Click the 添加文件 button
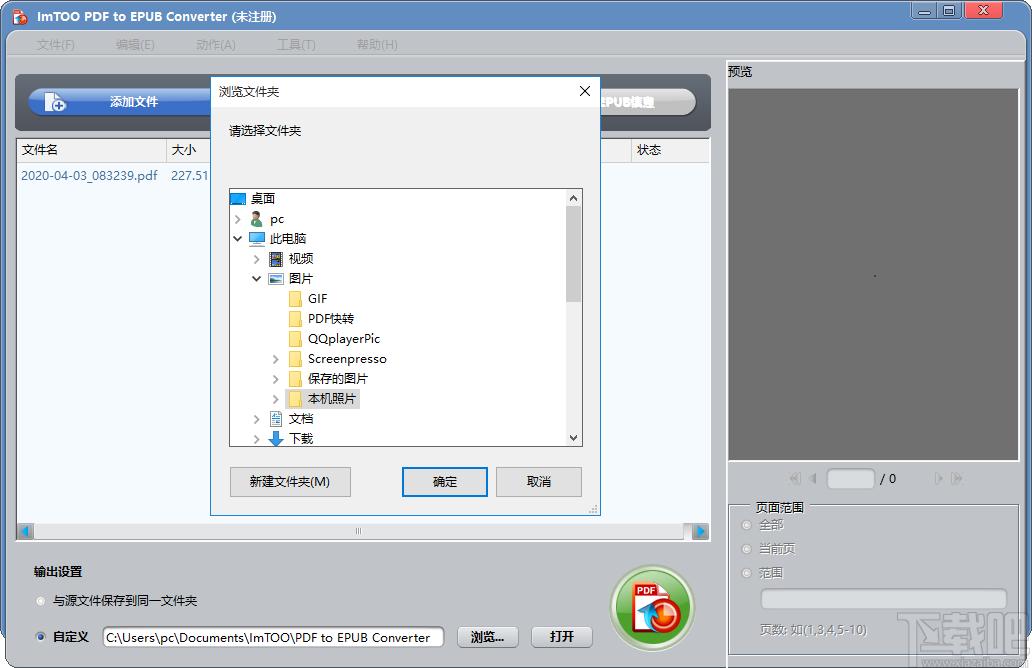Screen dimensions: 1032x668 (x=118, y=102)
